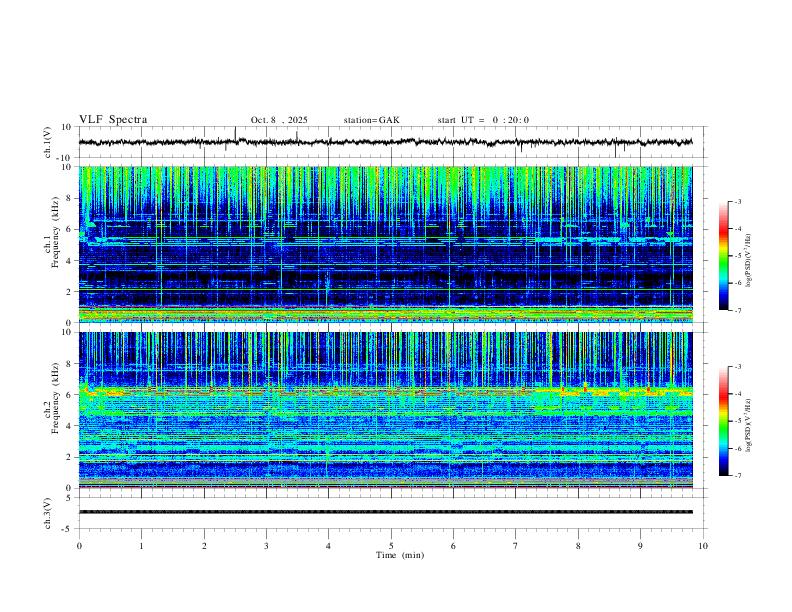Image resolution: width=792 pixels, height=612 pixels.
Task: Click the ch.2 spectrogram panel
Action: [385, 410]
